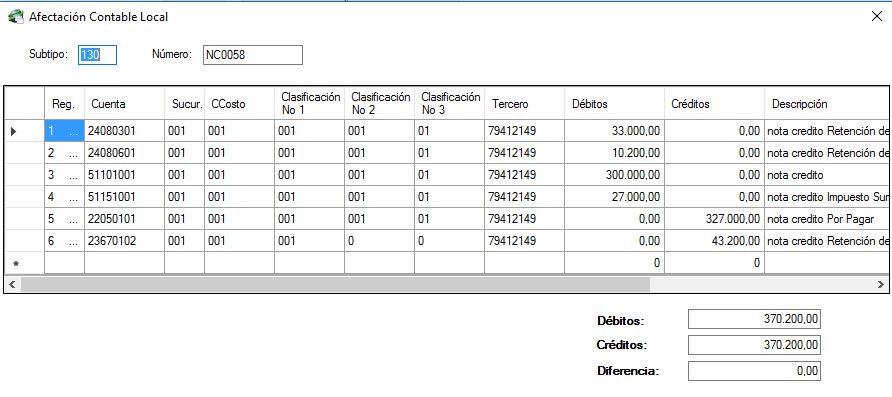This screenshot has width=892, height=397.
Task: Select account cell 51151001
Action: point(124,197)
